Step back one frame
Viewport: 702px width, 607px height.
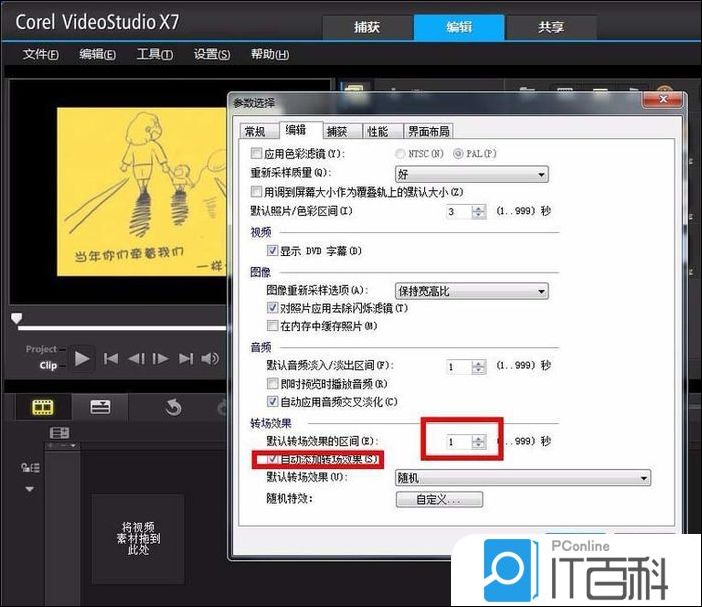pyautogui.click(x=136, y=359)
